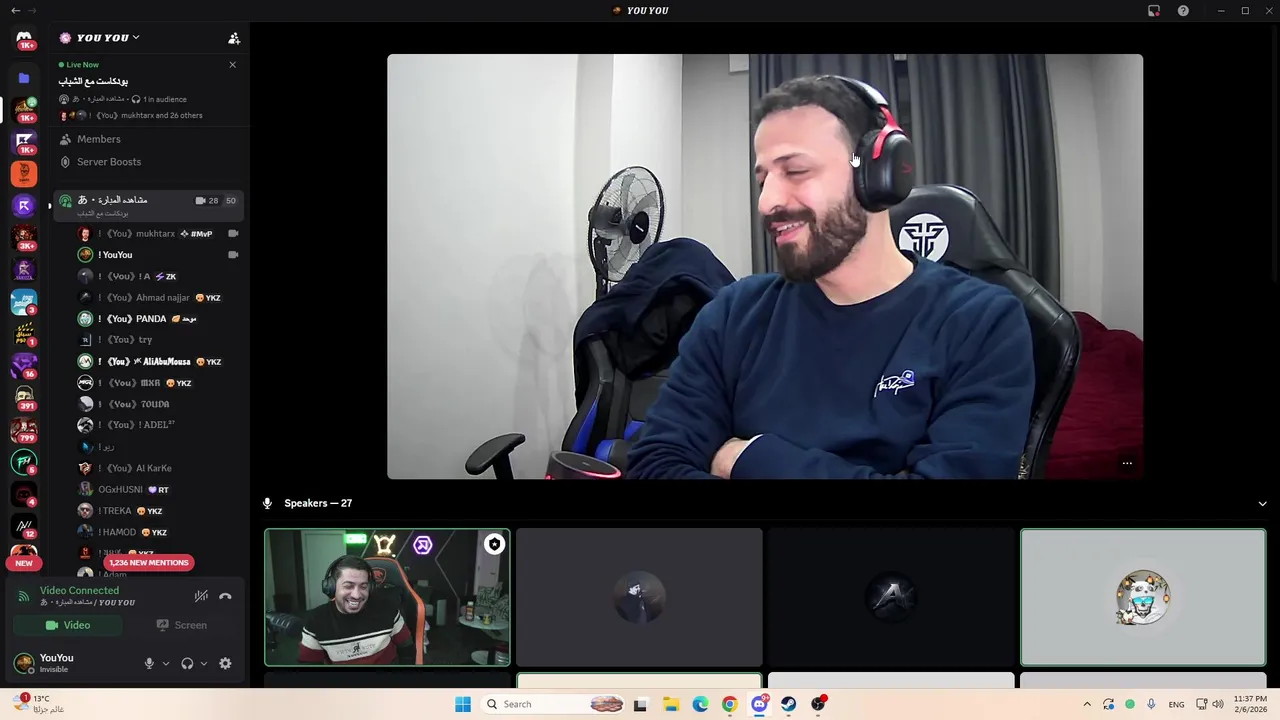Start Screen share button
Image resolution: width=1280 pixels, height=720 pixels.
tap(181, 625)
